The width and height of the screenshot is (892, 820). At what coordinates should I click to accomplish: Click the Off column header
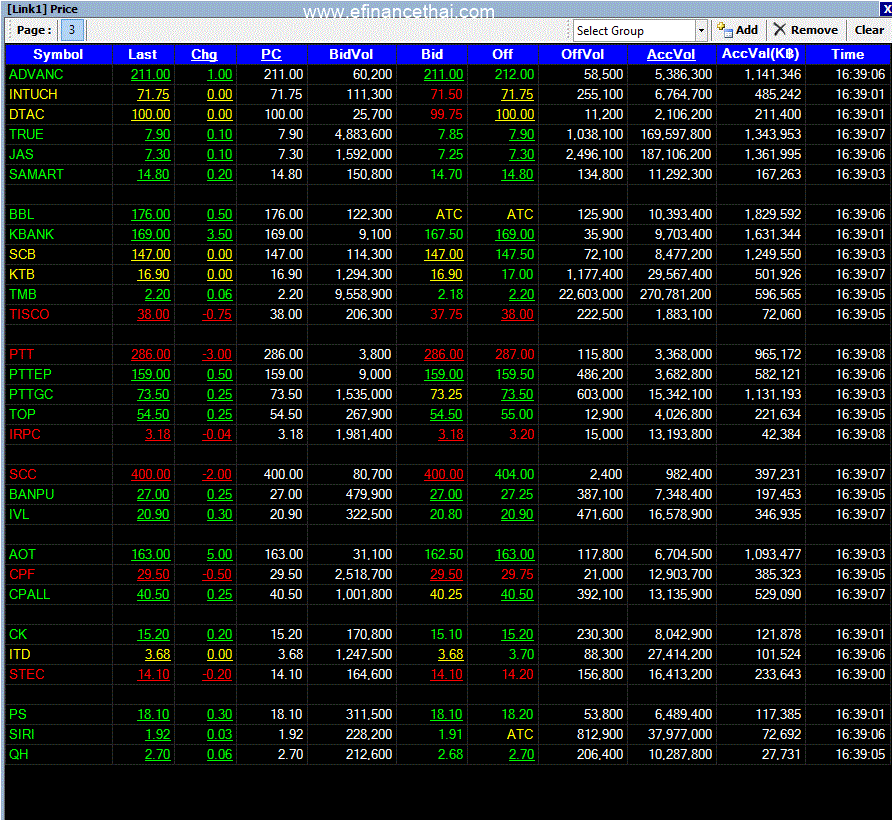(502, 55)
